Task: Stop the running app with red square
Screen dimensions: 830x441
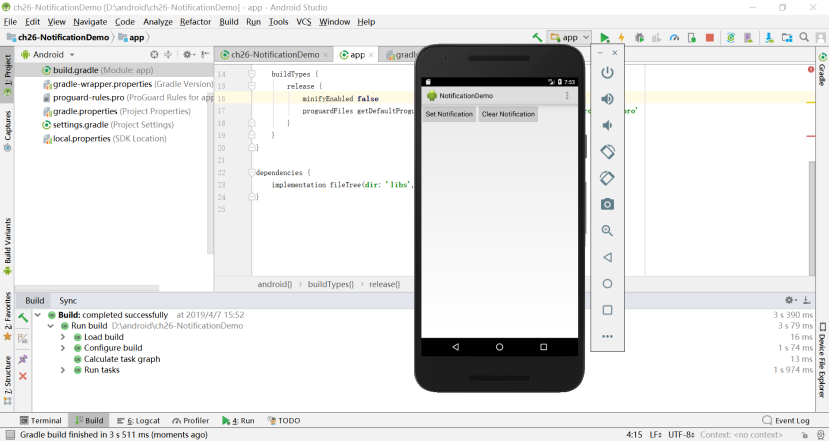Action: (709, 38)
